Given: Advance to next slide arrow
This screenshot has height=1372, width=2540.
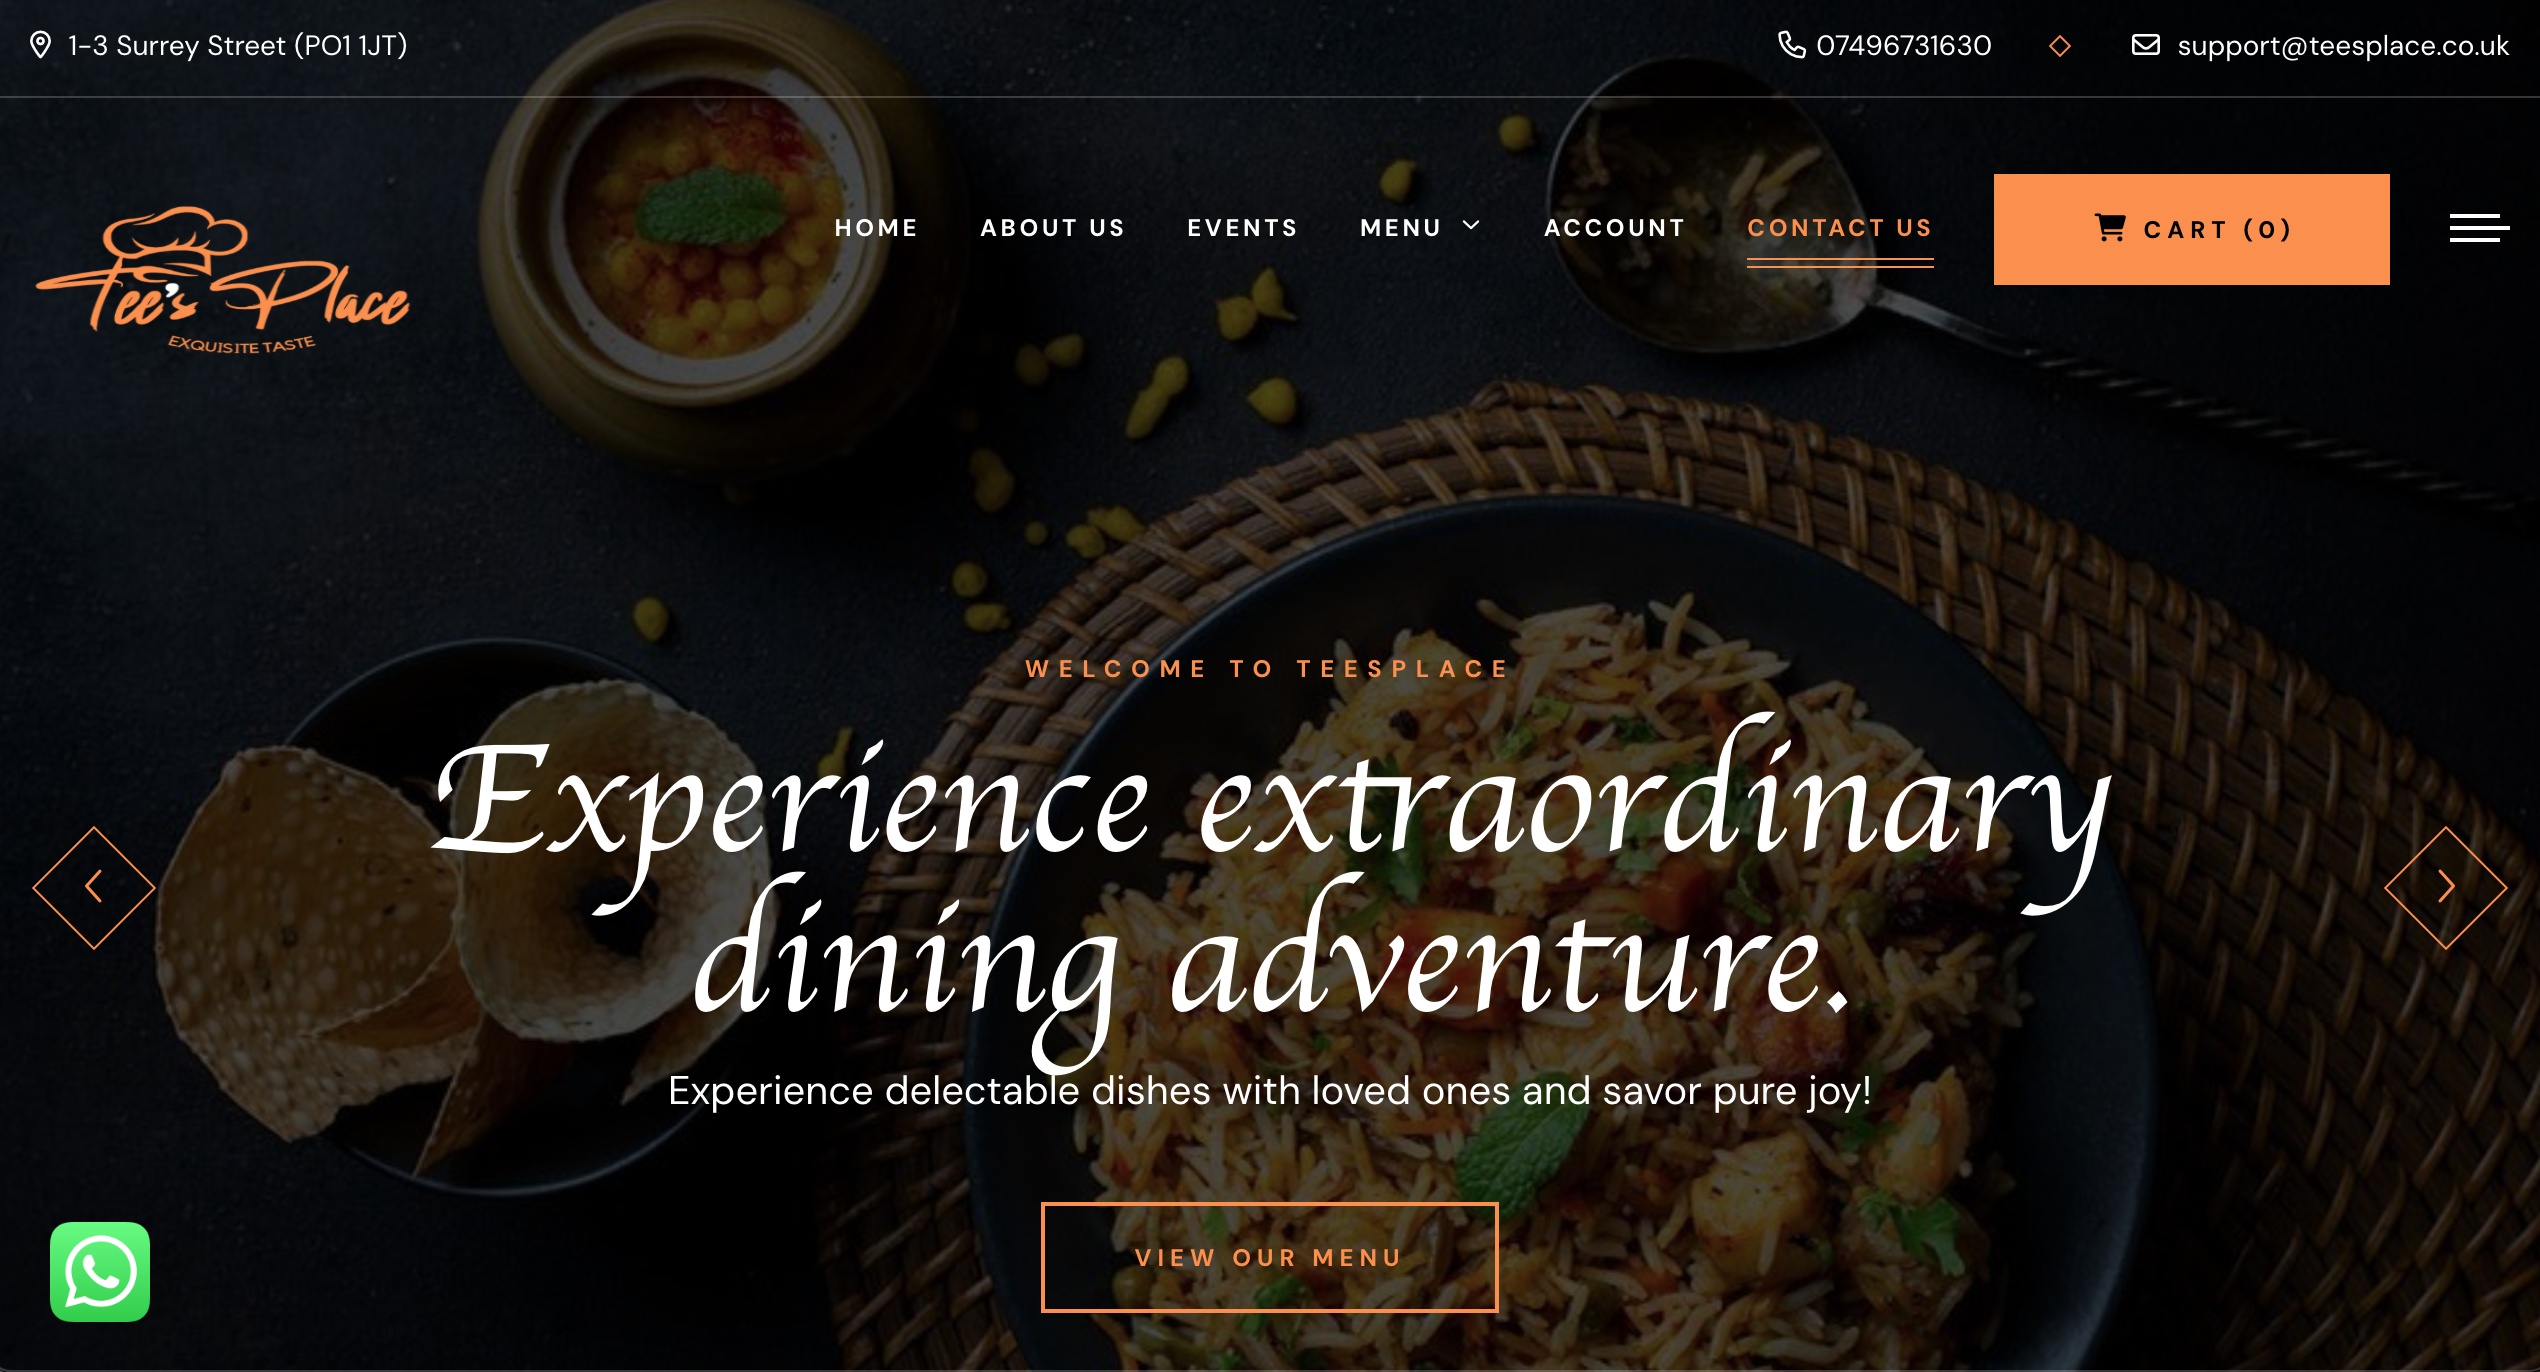Looking at the screenshot, I should [x=2446, y=887].
